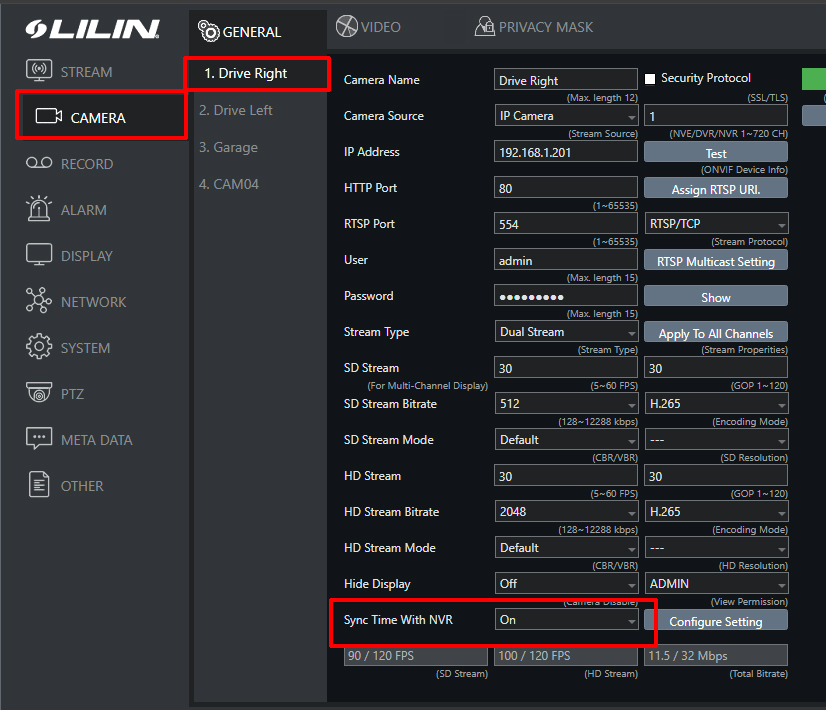Image resolution: width=826 pixels, height=710 pixels.
Task: Open the Hide Display dropdown
Action: [566, 584]
